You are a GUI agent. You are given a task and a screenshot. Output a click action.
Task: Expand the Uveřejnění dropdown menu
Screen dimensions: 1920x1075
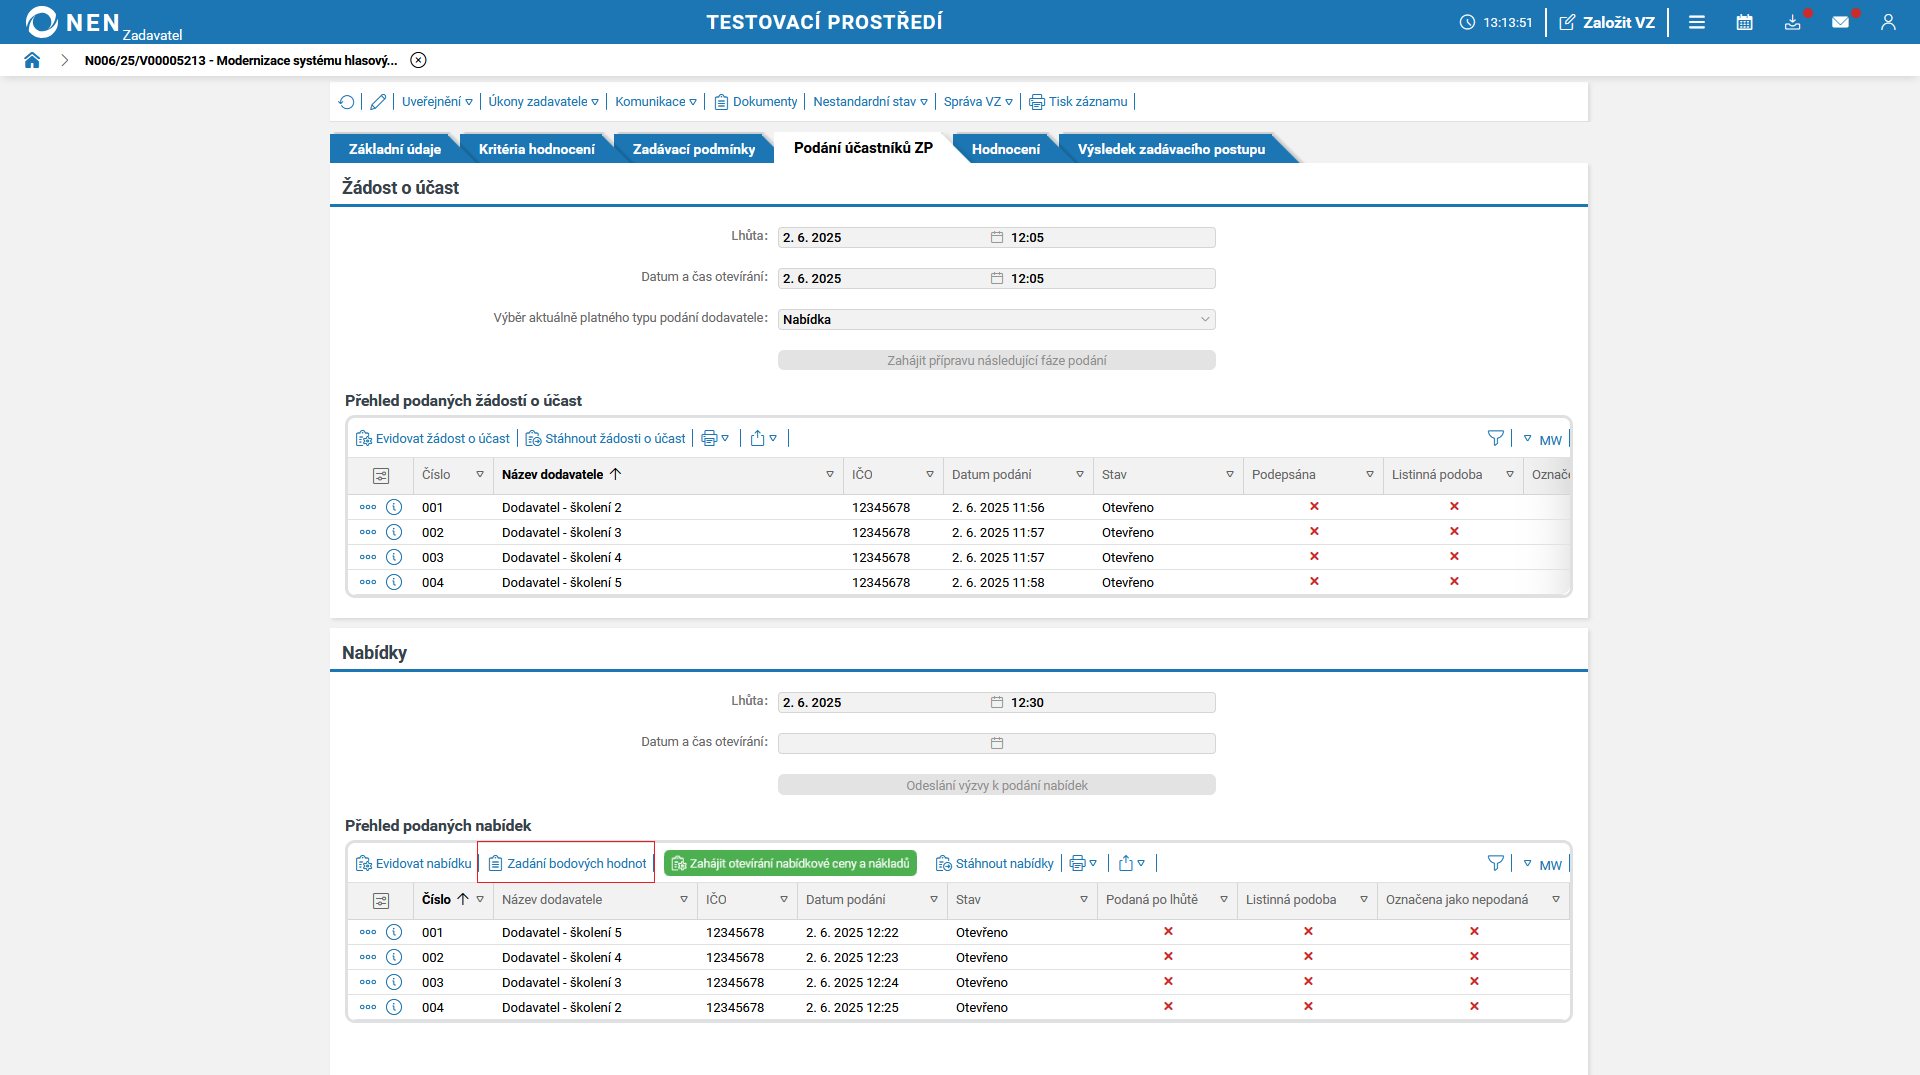click(x=437, y=102)
